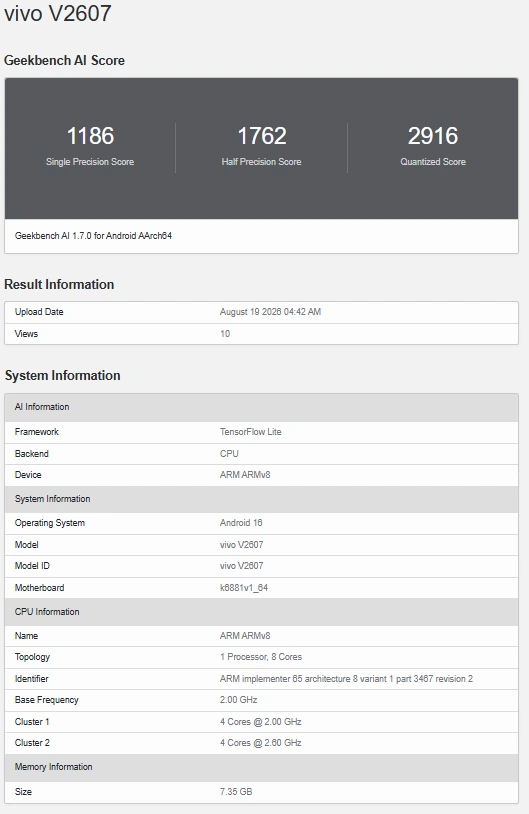Select the '4 Cores @ 2.00 GHz' value
Screen dimensions: 529x814
pyautogui.click(x=261, y=722)
